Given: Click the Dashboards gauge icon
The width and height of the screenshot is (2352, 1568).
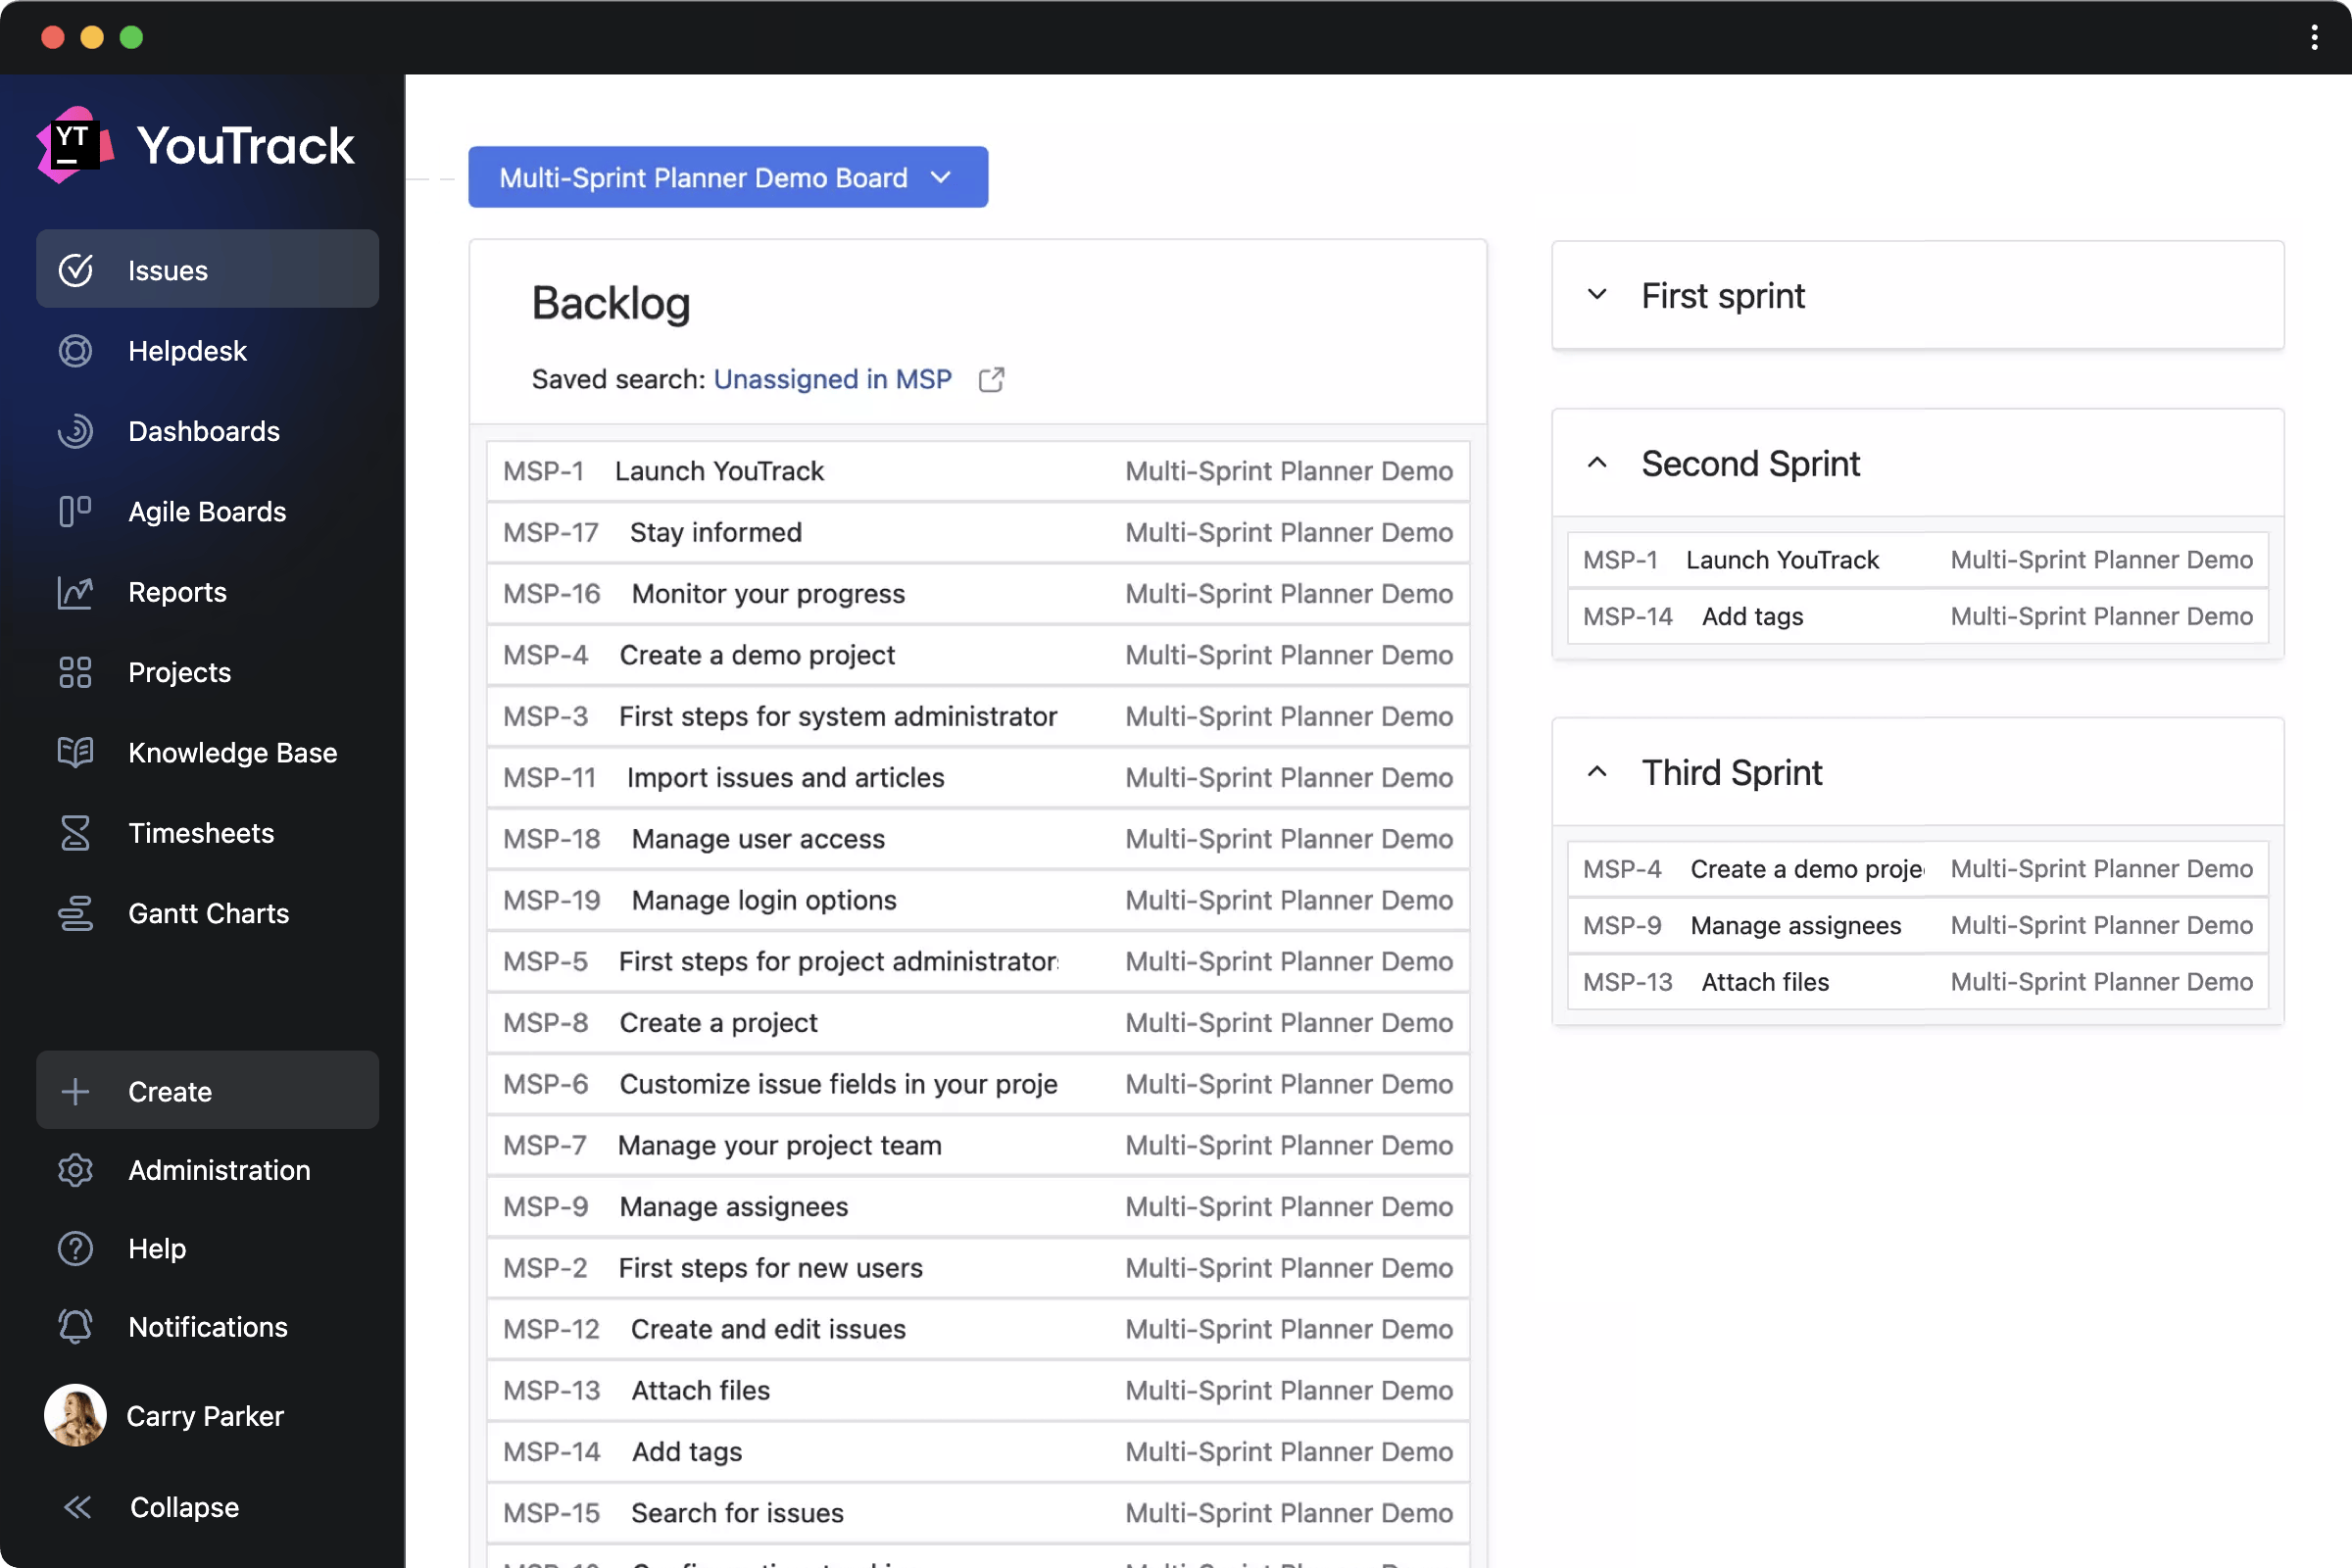Looking at the screenshot, I should click(x=75, y=431).
